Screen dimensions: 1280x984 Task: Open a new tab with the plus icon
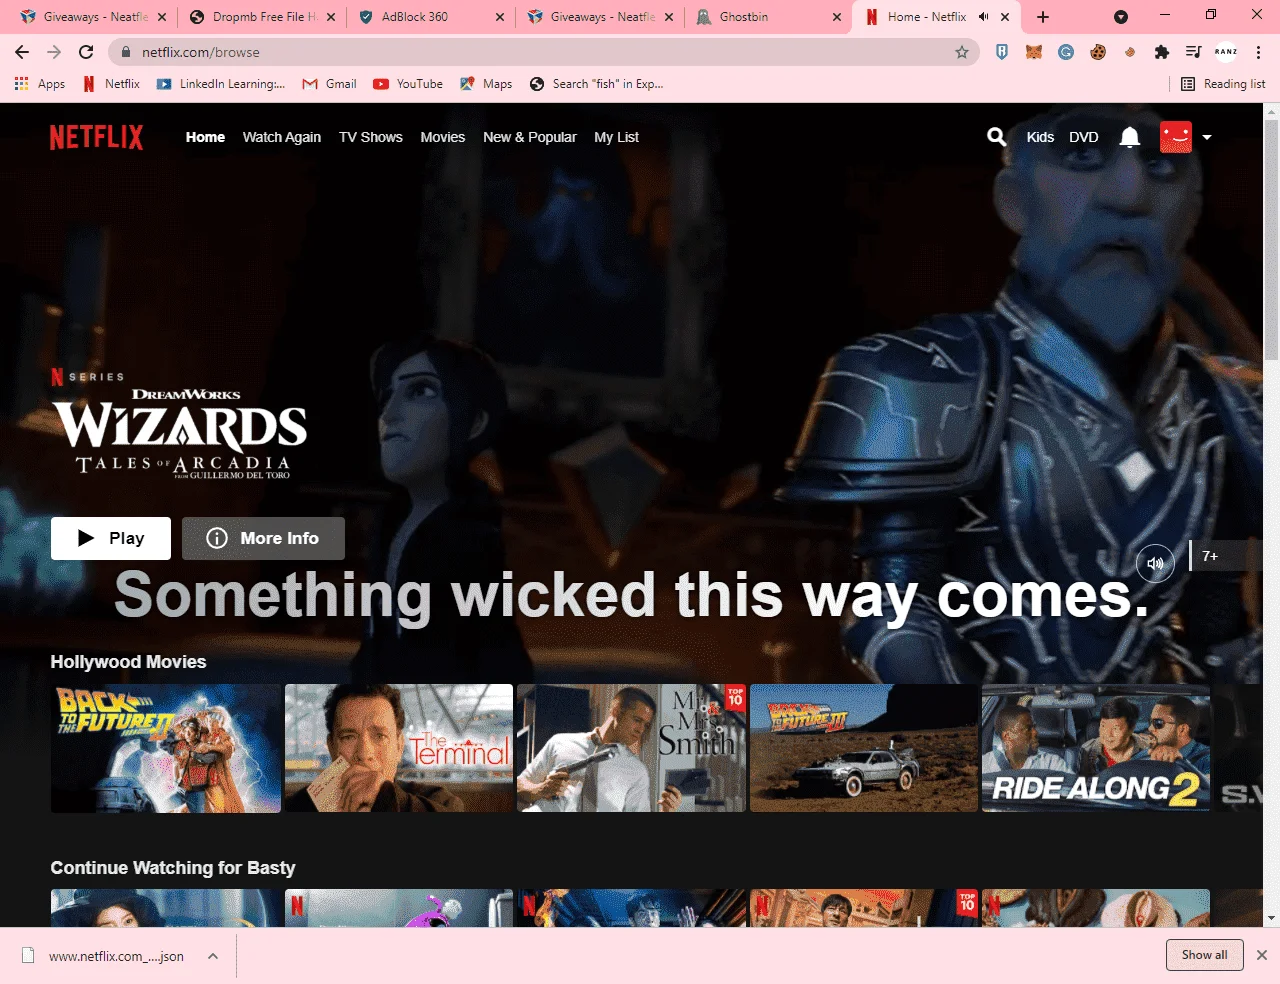(1043, 17)
